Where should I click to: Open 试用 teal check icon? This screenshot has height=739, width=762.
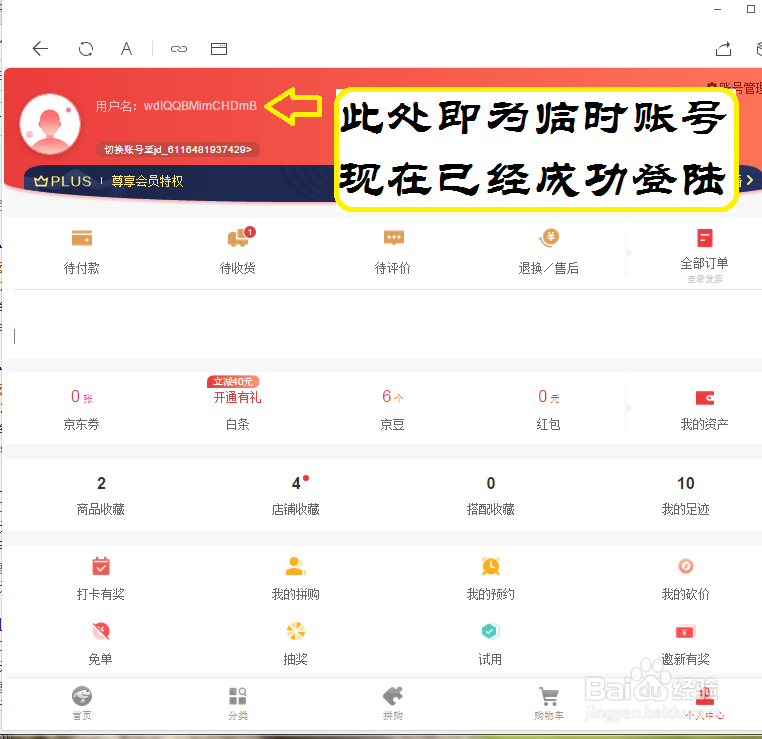point(490,631)
